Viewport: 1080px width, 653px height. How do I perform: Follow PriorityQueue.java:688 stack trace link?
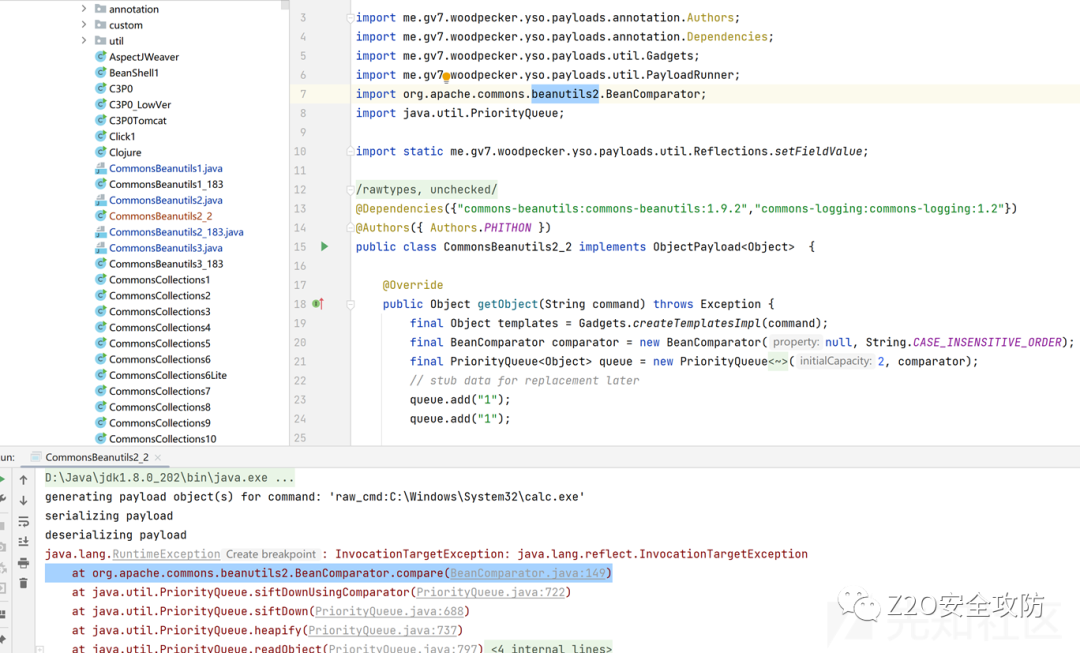pyautogui.click(x=389, y=611)
